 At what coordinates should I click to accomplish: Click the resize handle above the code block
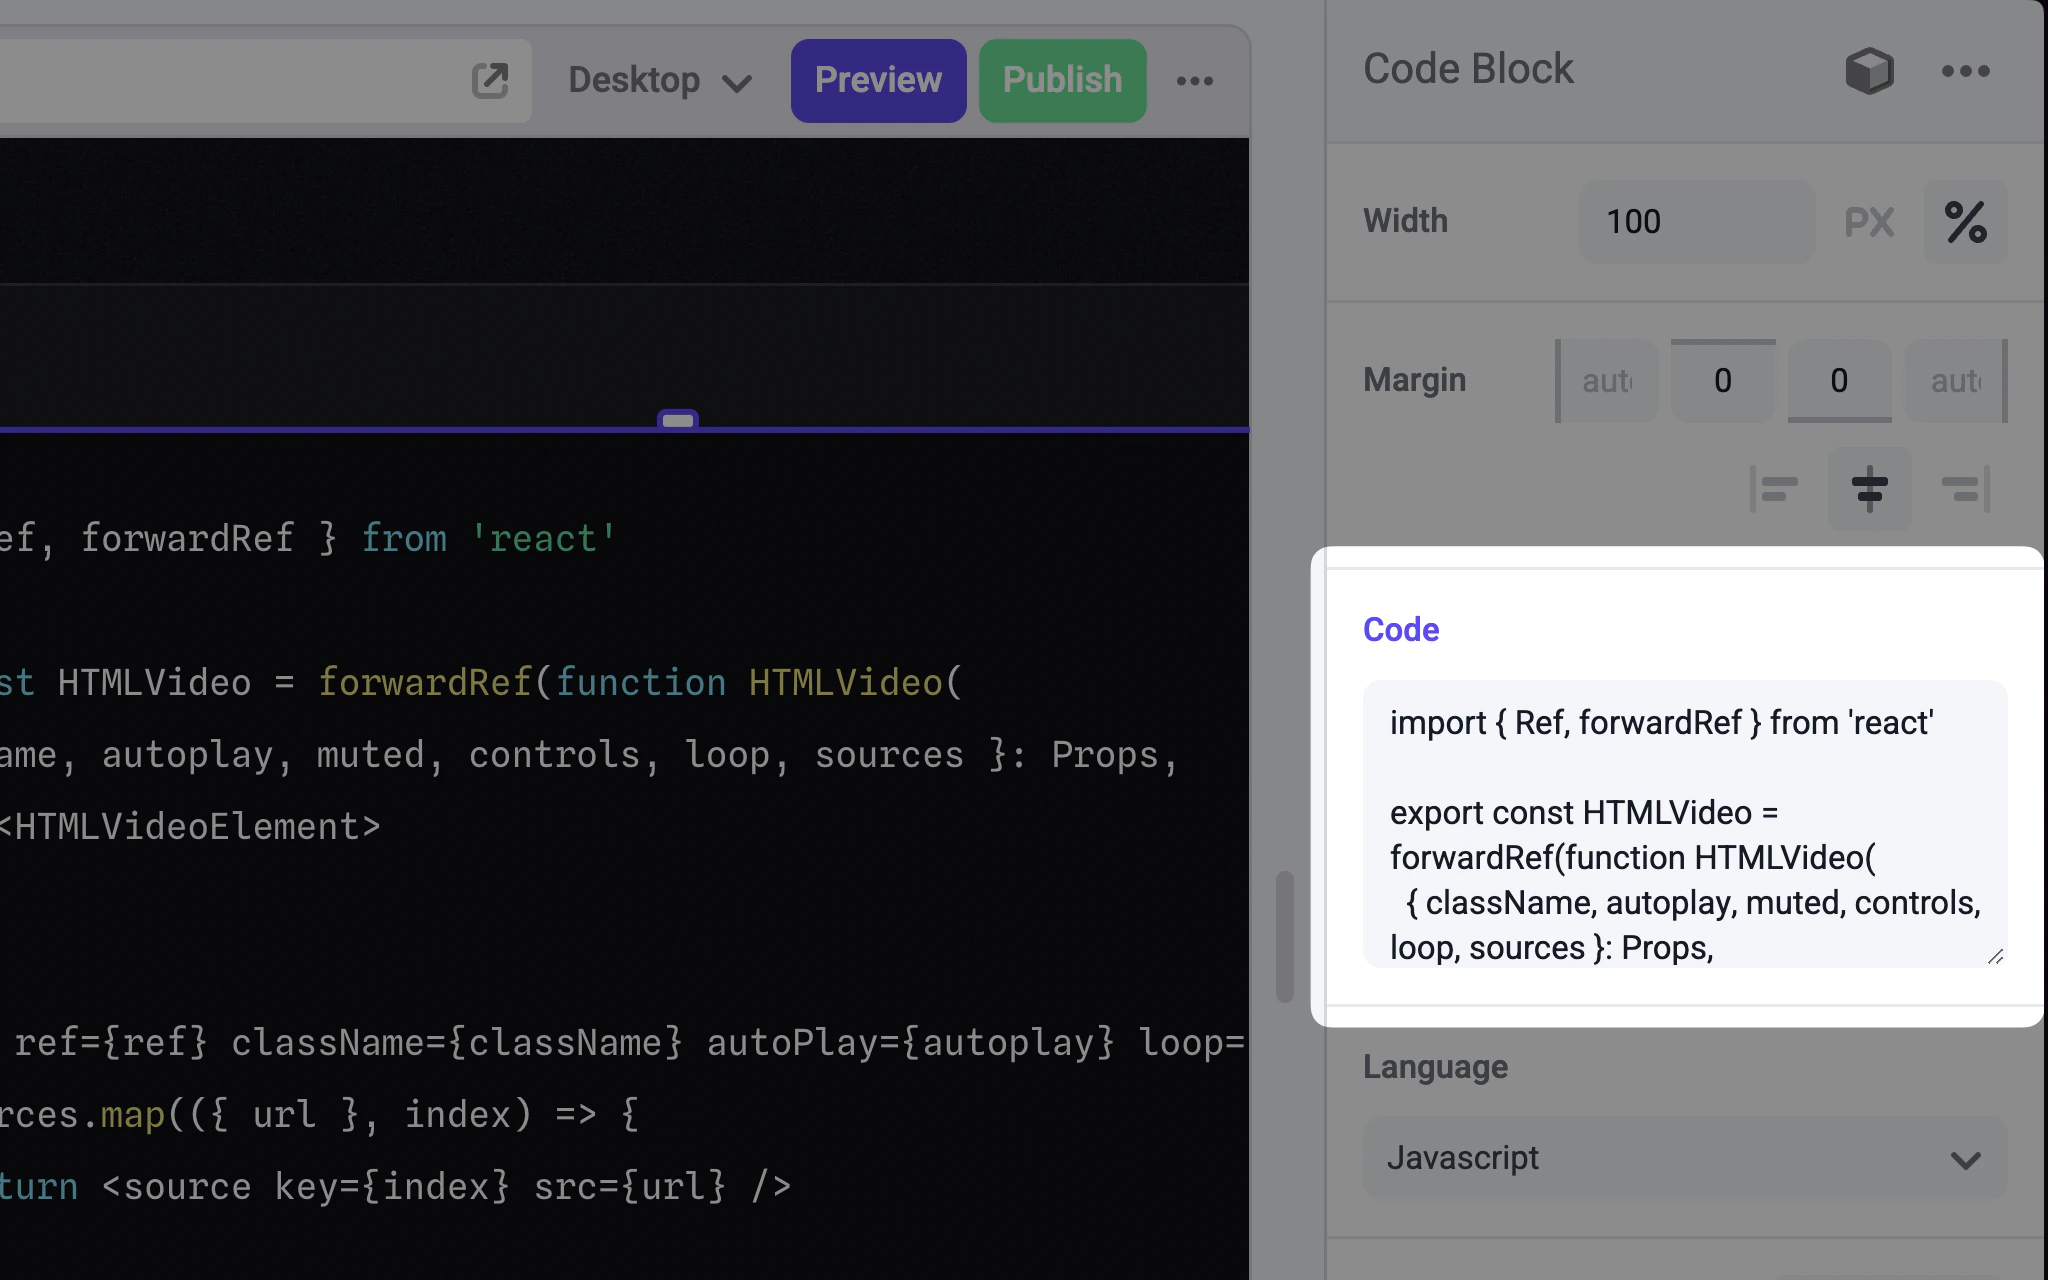point(677,421)
